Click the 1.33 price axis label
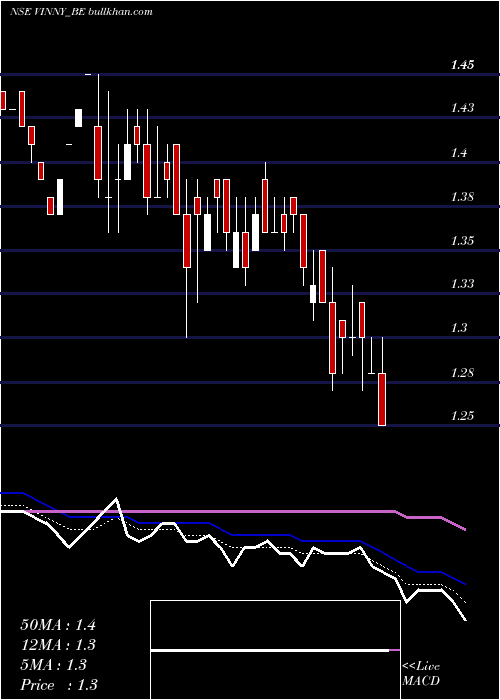Screen dimensions: 500x700 pos(462,283)
